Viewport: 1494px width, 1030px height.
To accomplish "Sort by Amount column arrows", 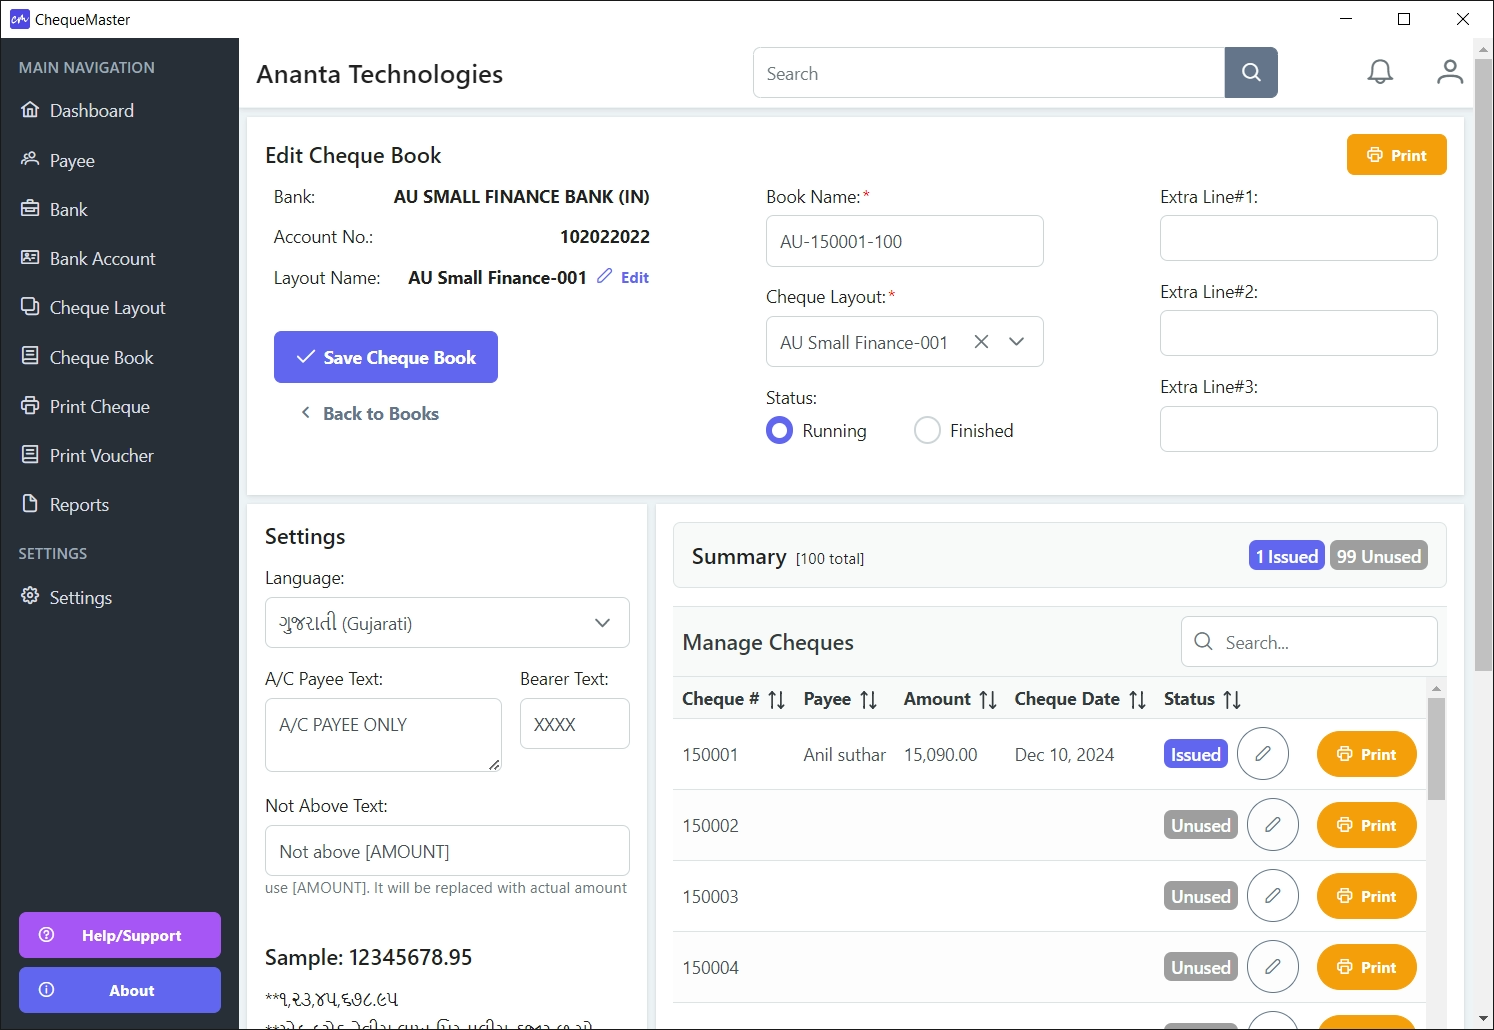I will [988, 700].
